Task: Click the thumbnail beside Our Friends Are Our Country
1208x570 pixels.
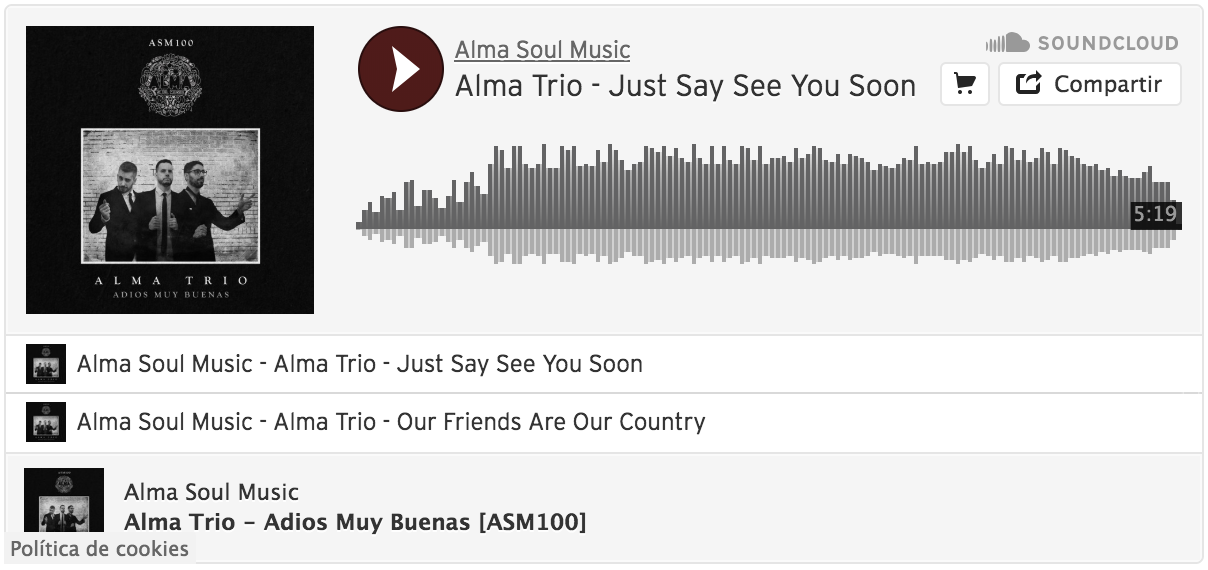Action: click(x=46, y=422)
